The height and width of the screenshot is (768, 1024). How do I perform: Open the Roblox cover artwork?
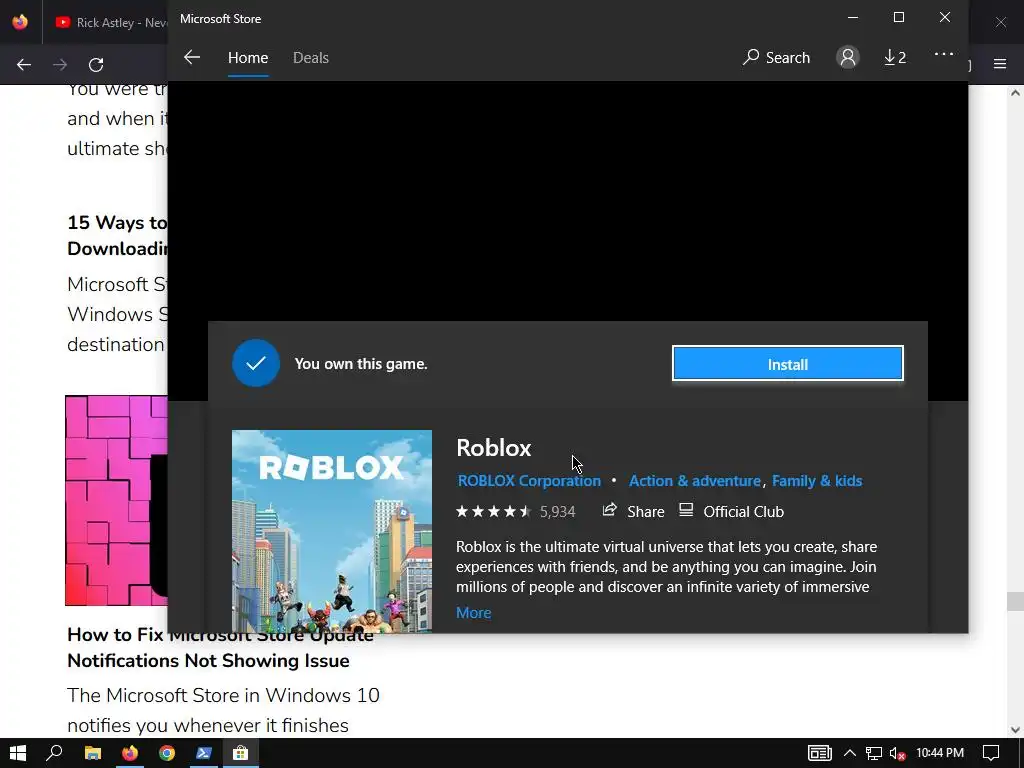click(332, 530)
